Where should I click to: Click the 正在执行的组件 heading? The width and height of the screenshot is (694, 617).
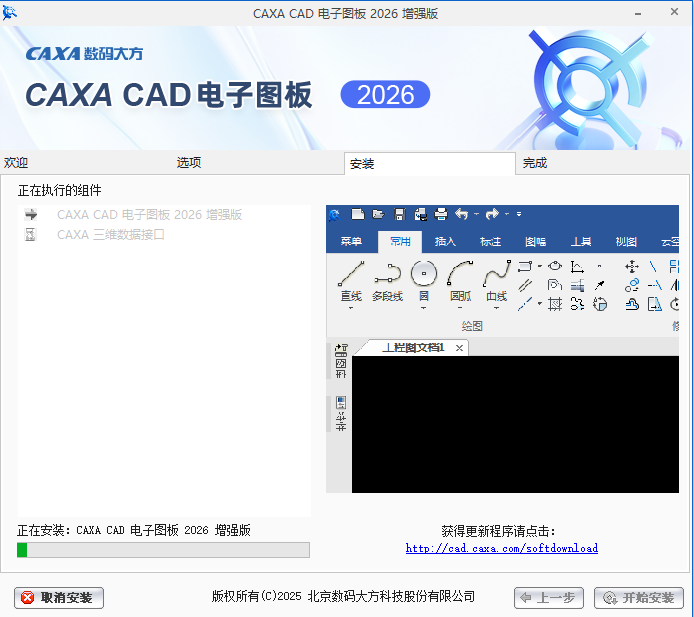point(60,190)
